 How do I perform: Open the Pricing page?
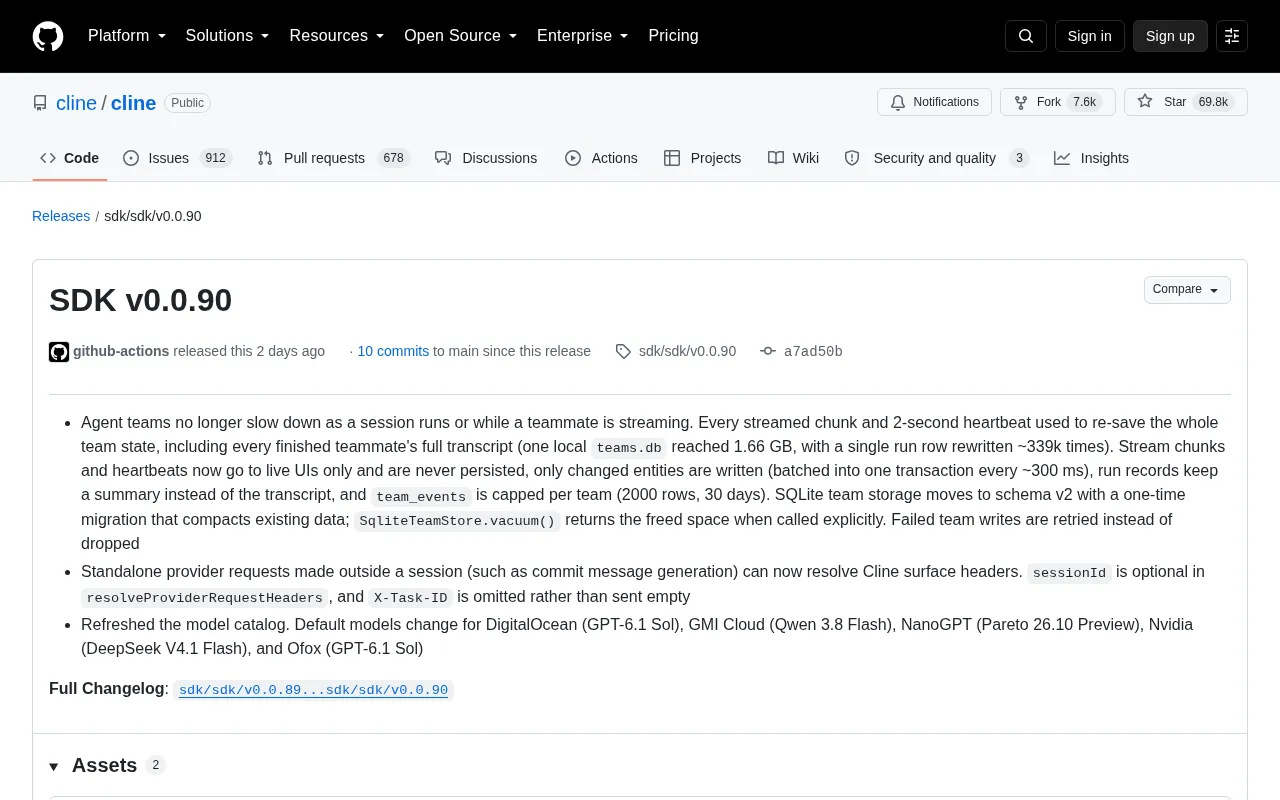(673, 36)
